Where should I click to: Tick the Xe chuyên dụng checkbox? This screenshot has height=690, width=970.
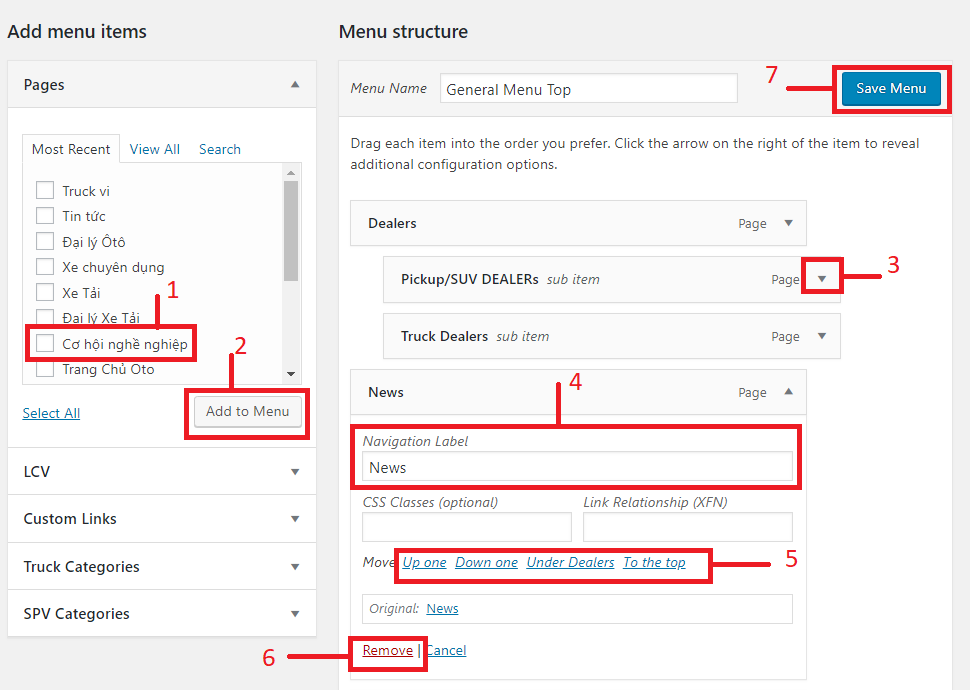(x=45, y=266)
